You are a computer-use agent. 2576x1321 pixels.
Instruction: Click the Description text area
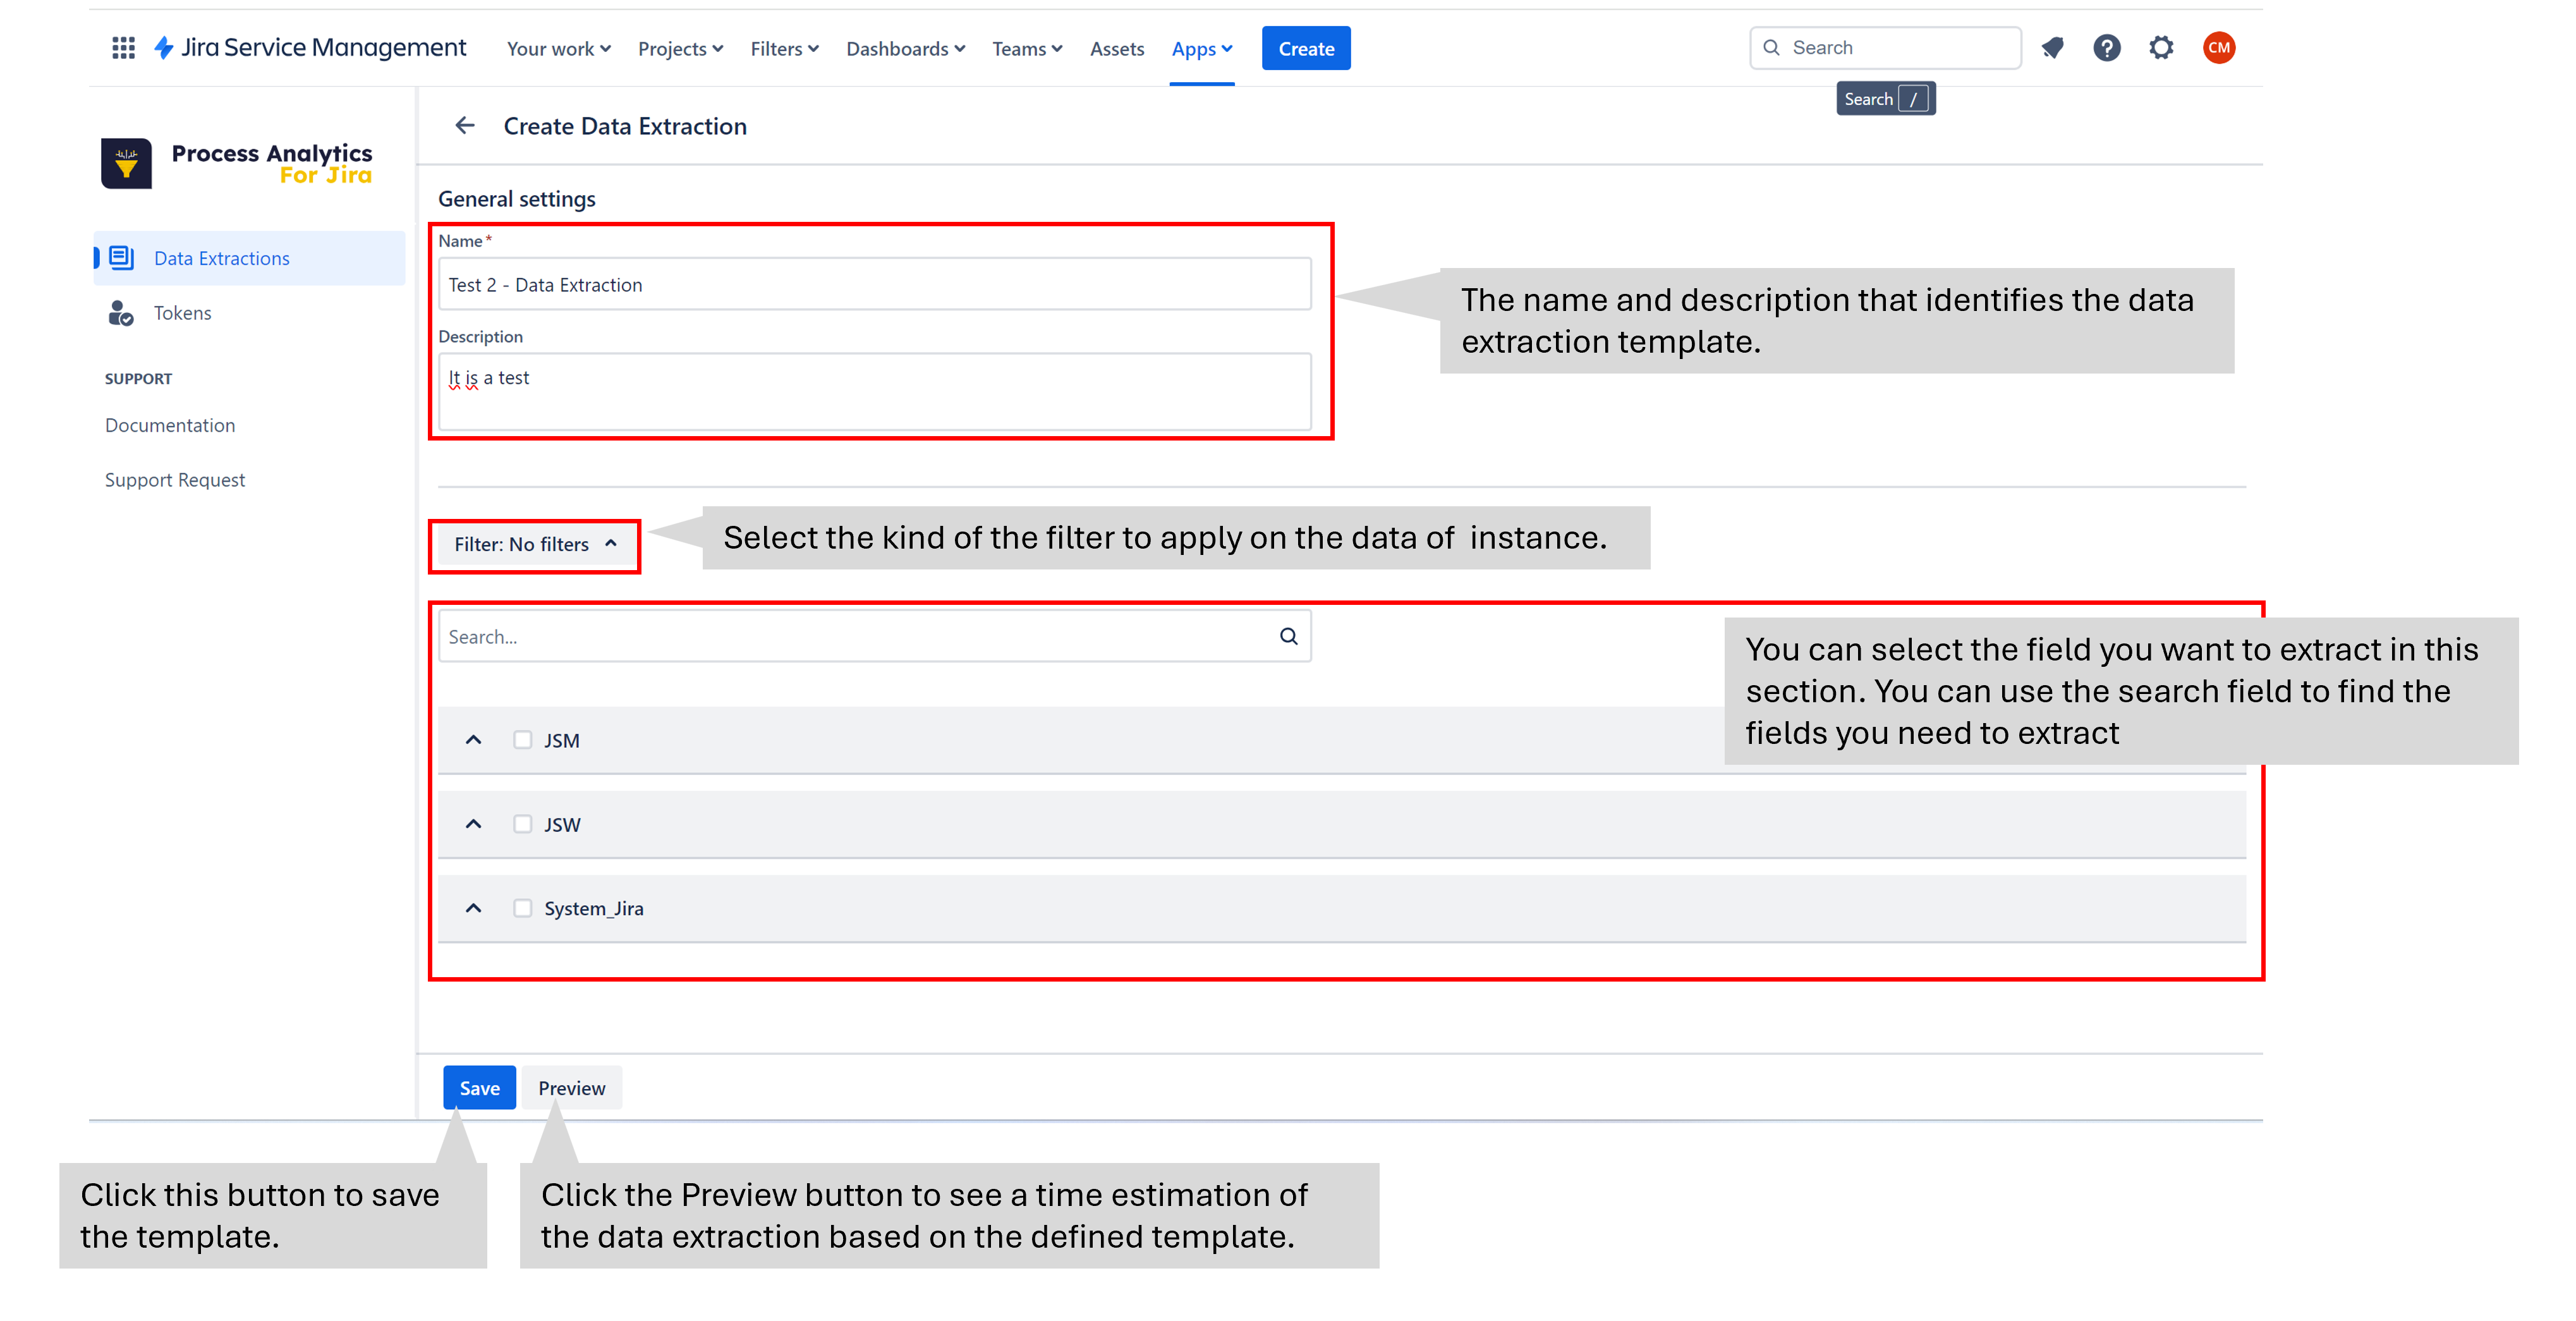(x=875, y=391)
